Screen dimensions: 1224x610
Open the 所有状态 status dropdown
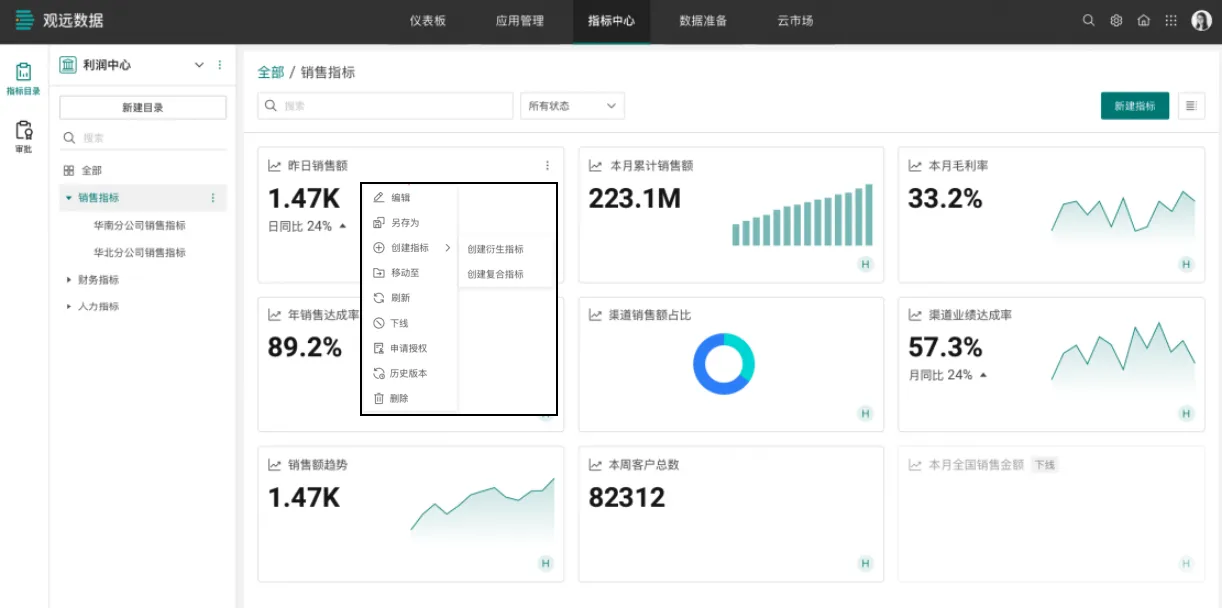(x=572, y=106)
